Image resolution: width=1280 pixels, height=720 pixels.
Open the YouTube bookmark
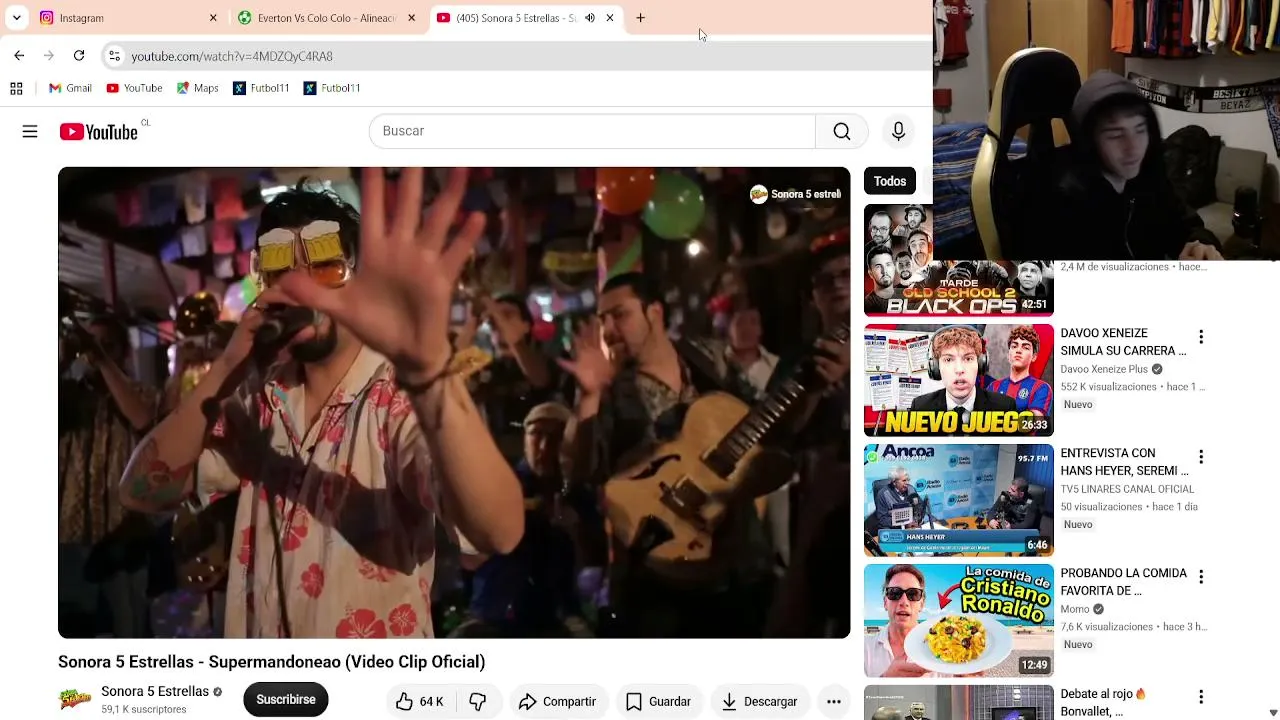[134, 88]
